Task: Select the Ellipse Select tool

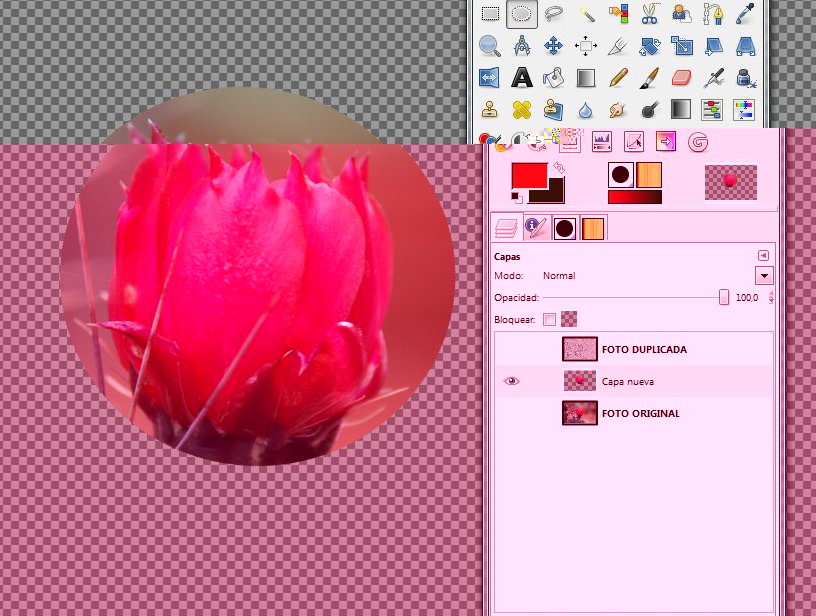Action: click(521, 13)
